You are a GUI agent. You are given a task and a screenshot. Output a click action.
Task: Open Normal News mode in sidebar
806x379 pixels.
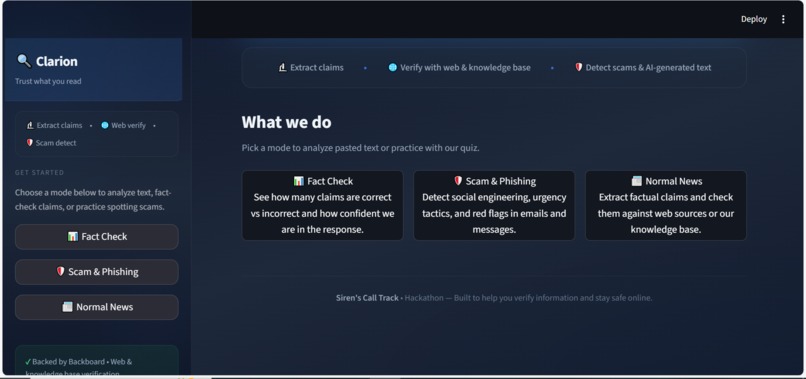(x=97, y=307)
